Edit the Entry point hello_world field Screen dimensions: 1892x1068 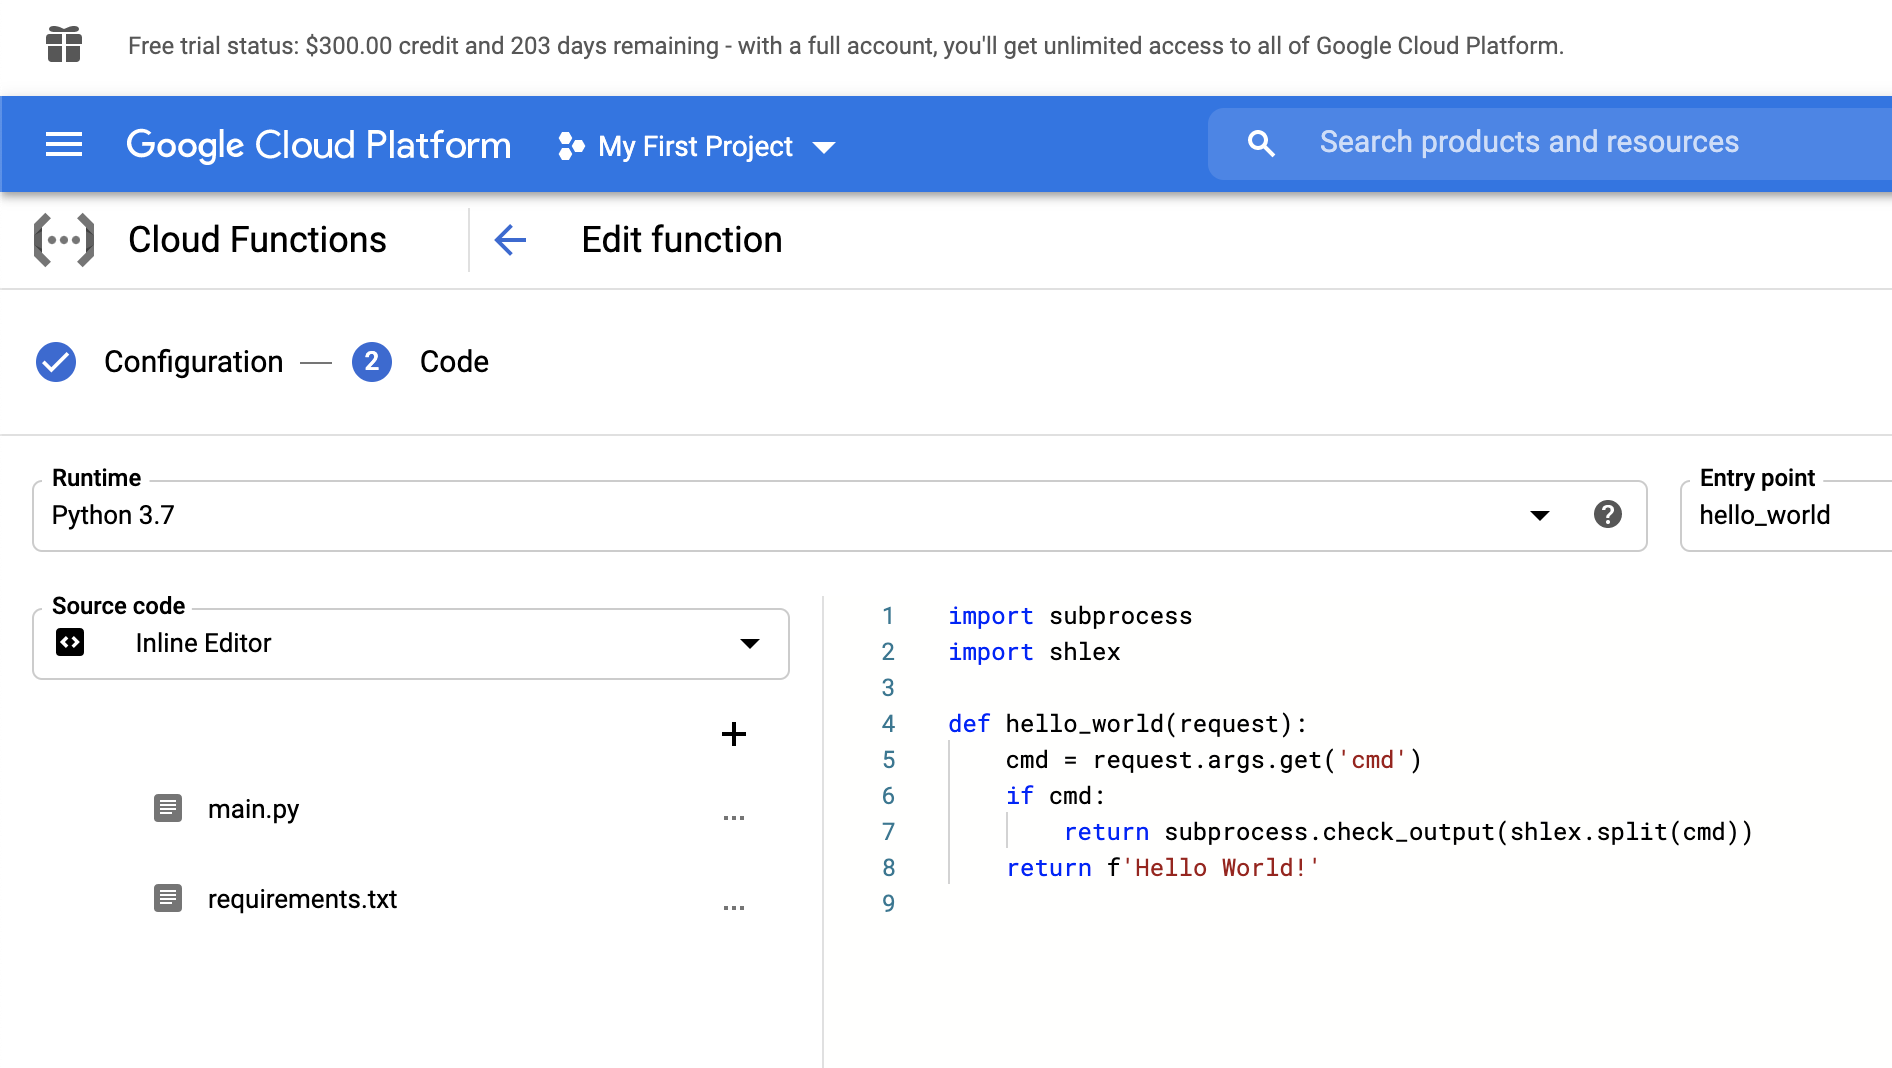(x=1786, y=515)
